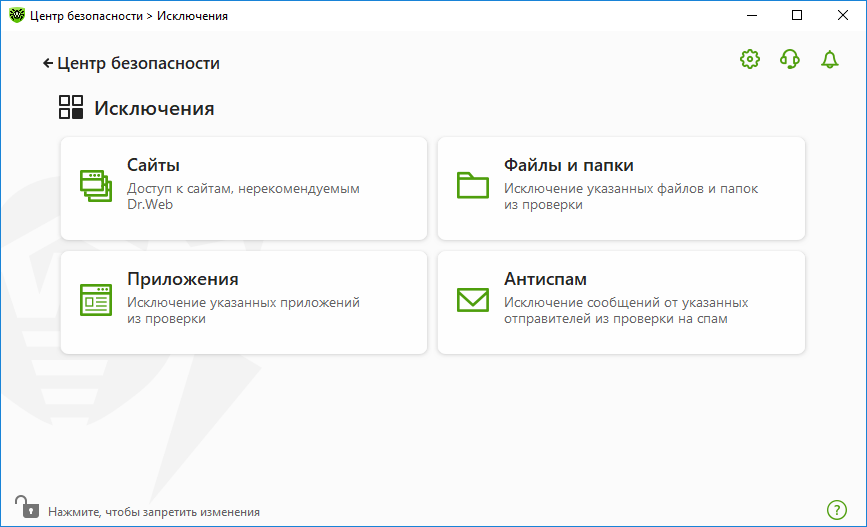Click 'Исключение указанных файлов и папок' description
Viewport: 867px width, 527px height.
631,196
